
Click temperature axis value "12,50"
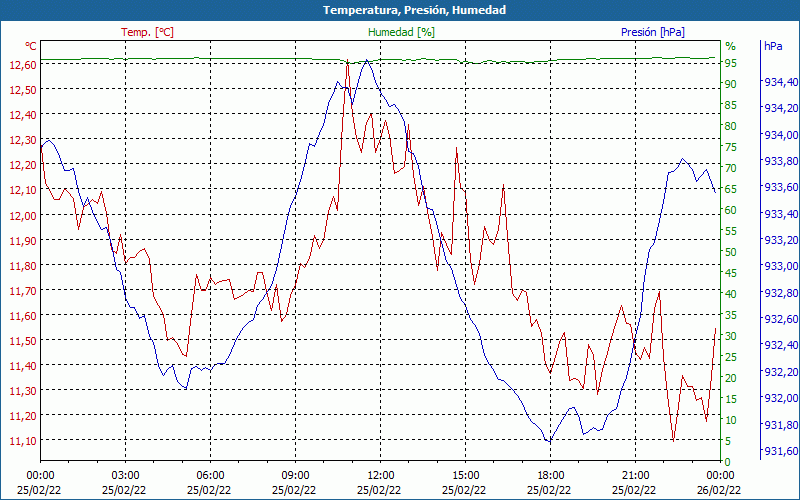[22, 89]
